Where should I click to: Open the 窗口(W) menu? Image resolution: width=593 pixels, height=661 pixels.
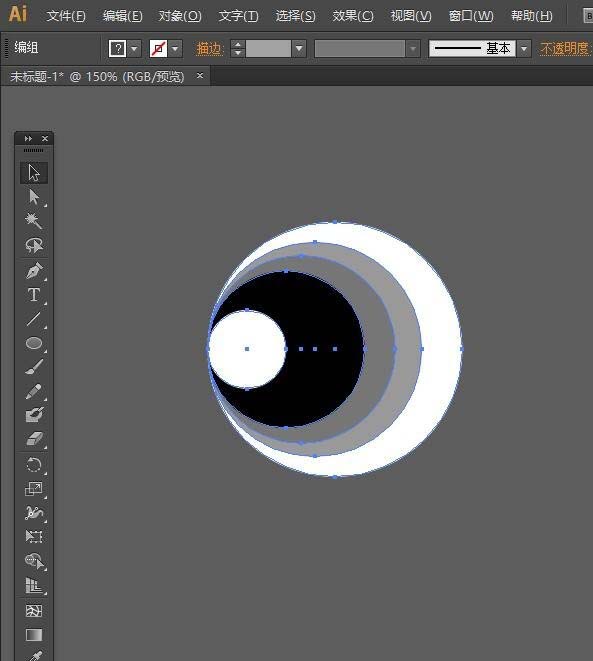pyautogui.click(x=471, y=16)
